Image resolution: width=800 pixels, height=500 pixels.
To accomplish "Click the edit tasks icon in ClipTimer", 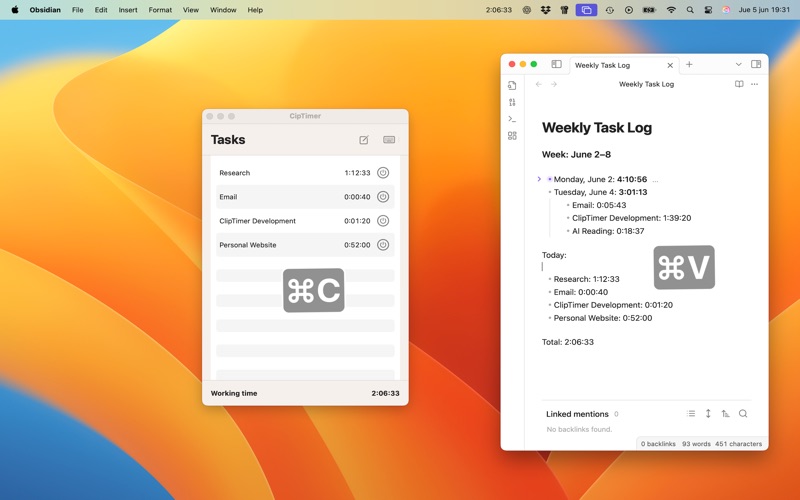I will pos(364,140).
